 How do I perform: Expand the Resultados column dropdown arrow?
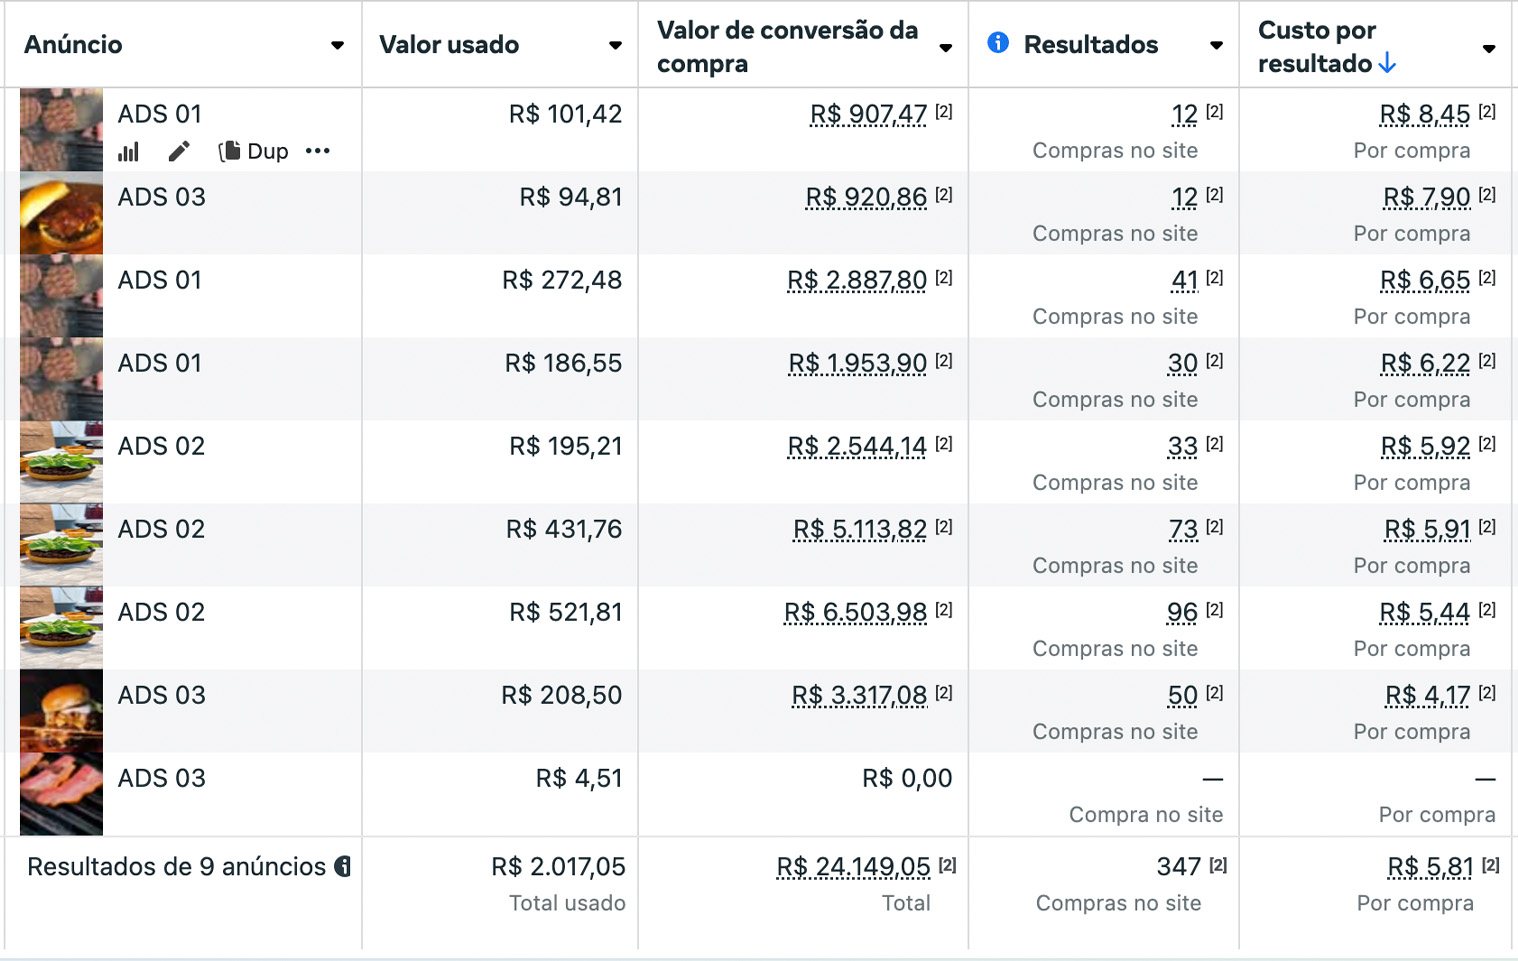click(x=1216, y=45)
